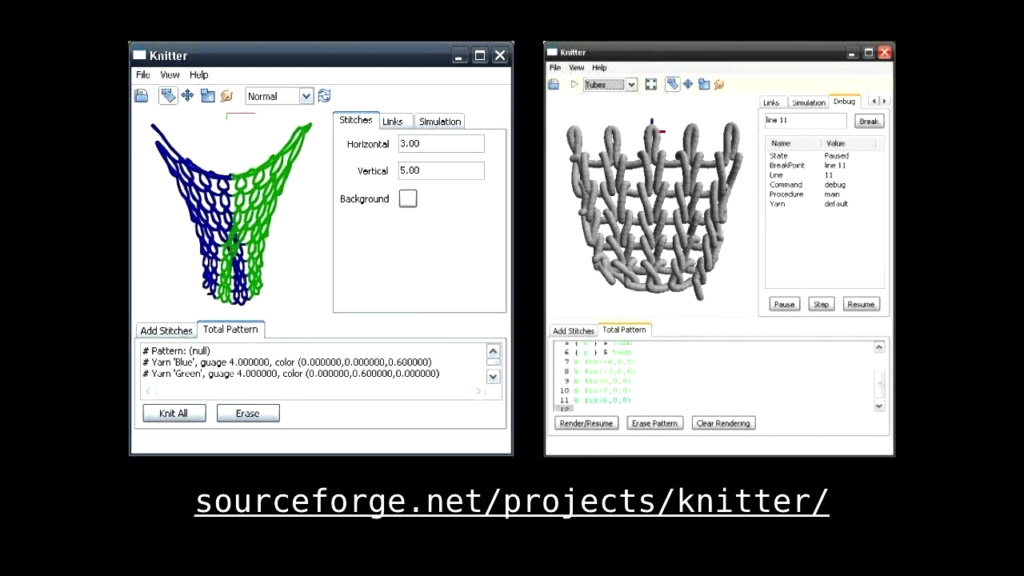Click the Clear Rendering button
Screen dimensions: 1024x576
(723, 423)
